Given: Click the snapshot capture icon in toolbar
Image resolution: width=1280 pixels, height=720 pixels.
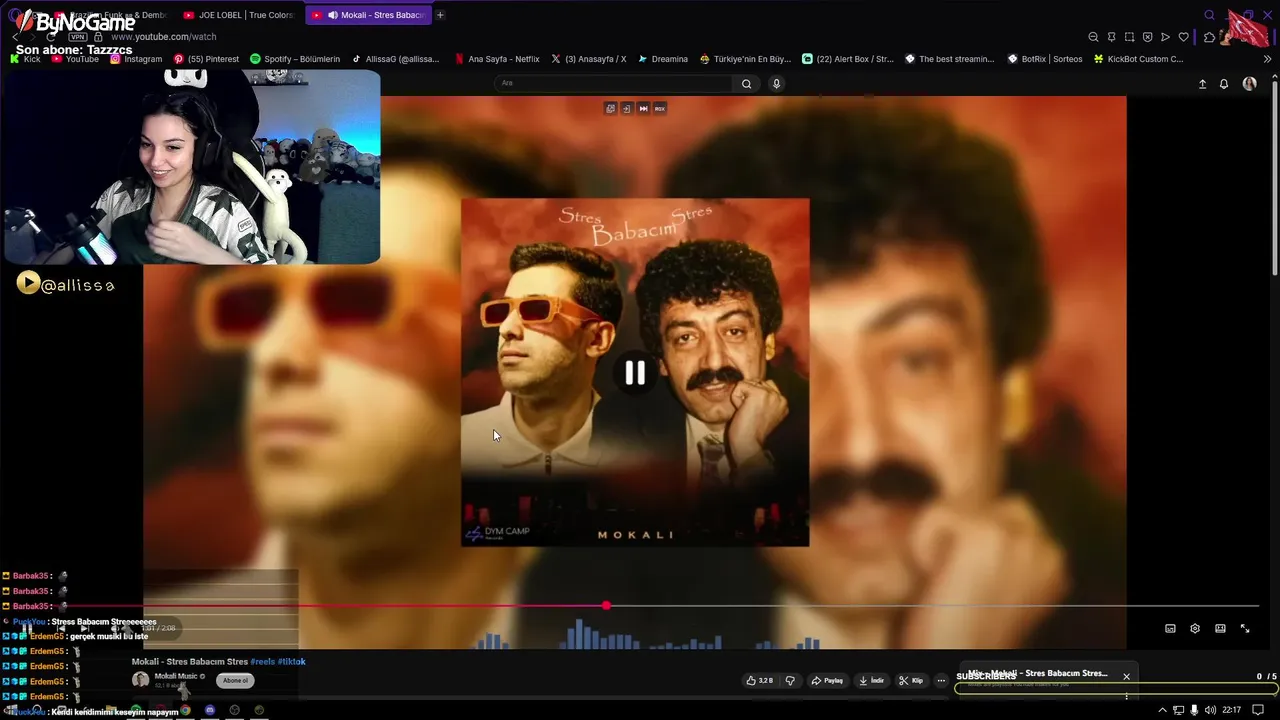Looking at the screenshot, I should [1129, 37].
